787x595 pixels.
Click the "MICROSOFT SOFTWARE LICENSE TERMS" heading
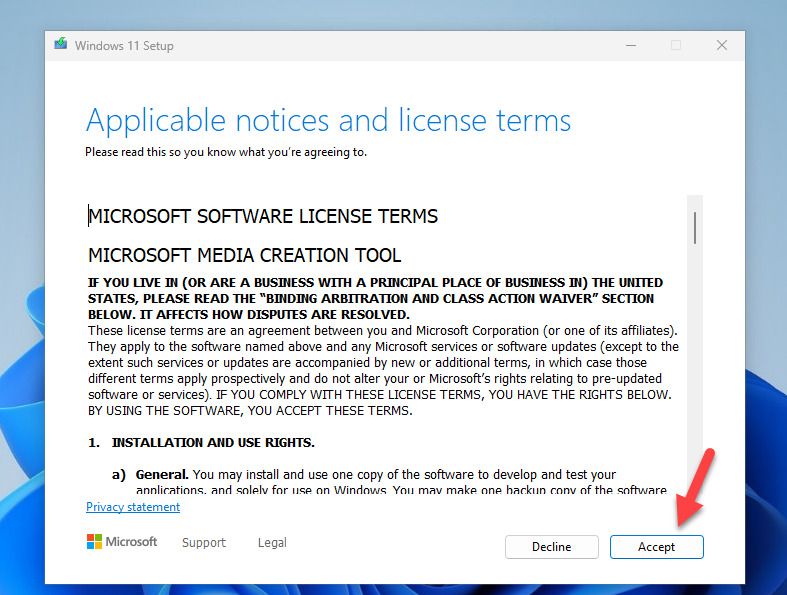coord(263,216)
